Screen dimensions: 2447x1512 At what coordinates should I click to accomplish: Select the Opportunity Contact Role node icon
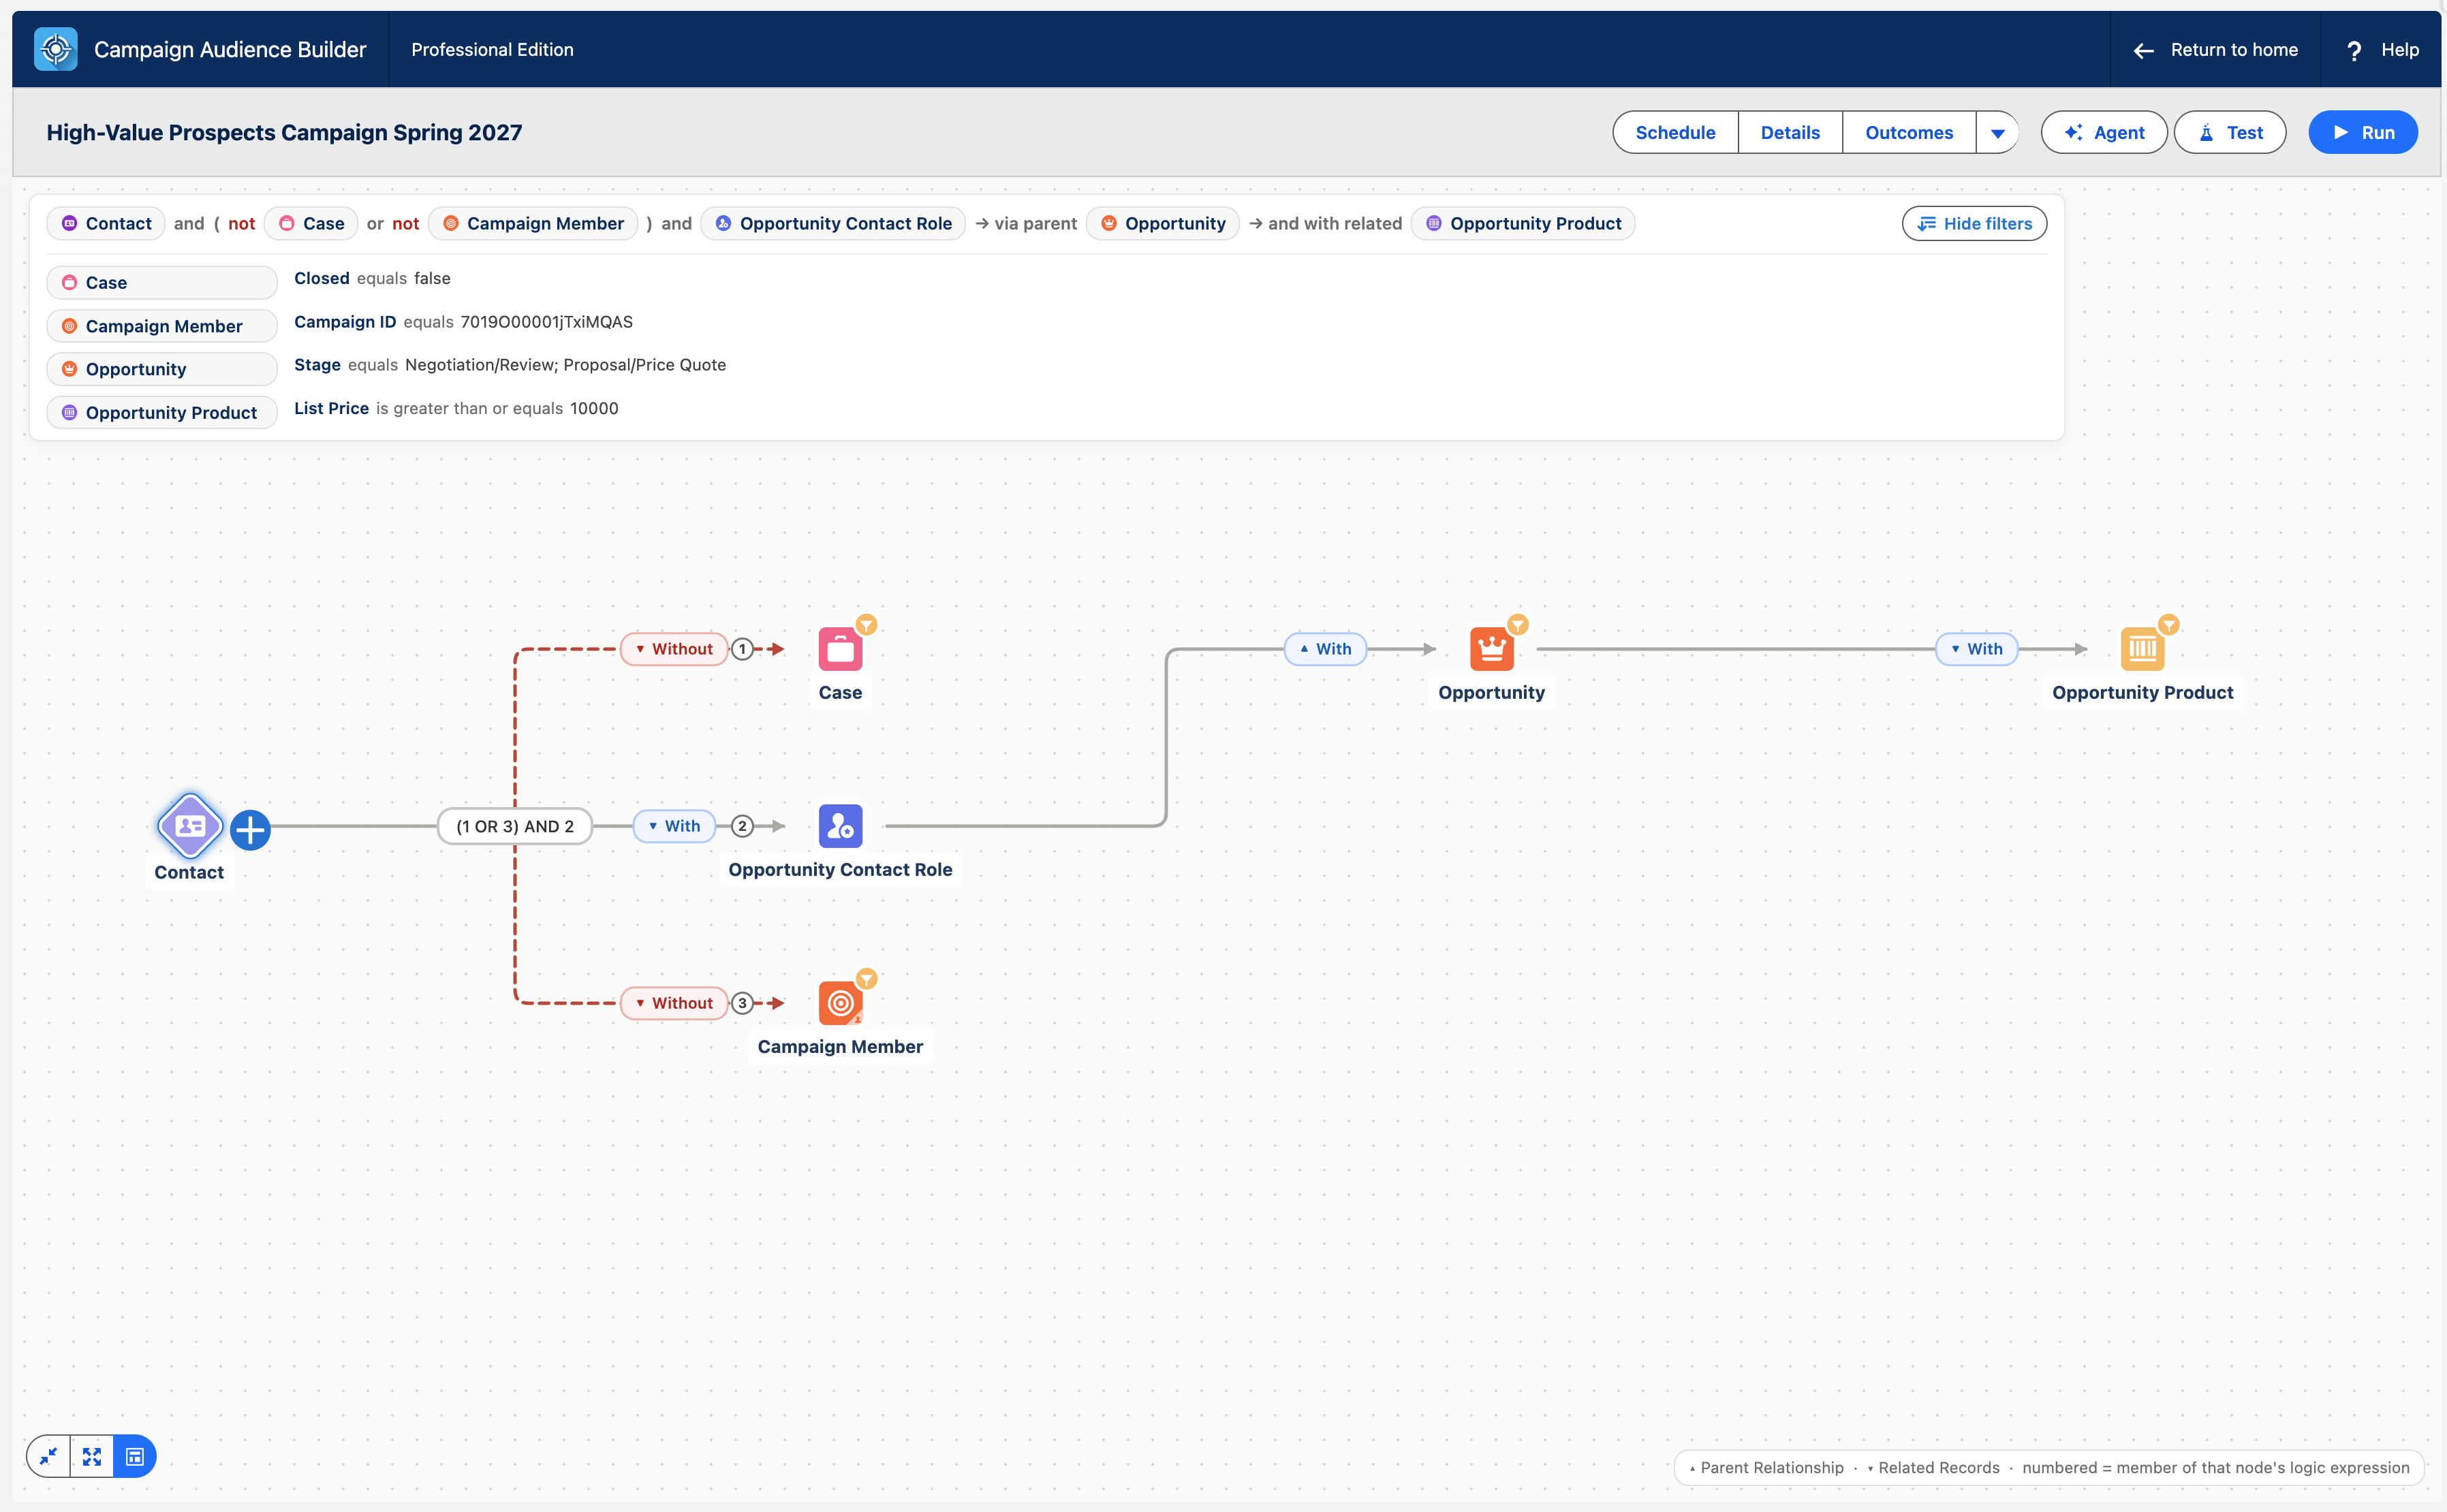[840, 826]
